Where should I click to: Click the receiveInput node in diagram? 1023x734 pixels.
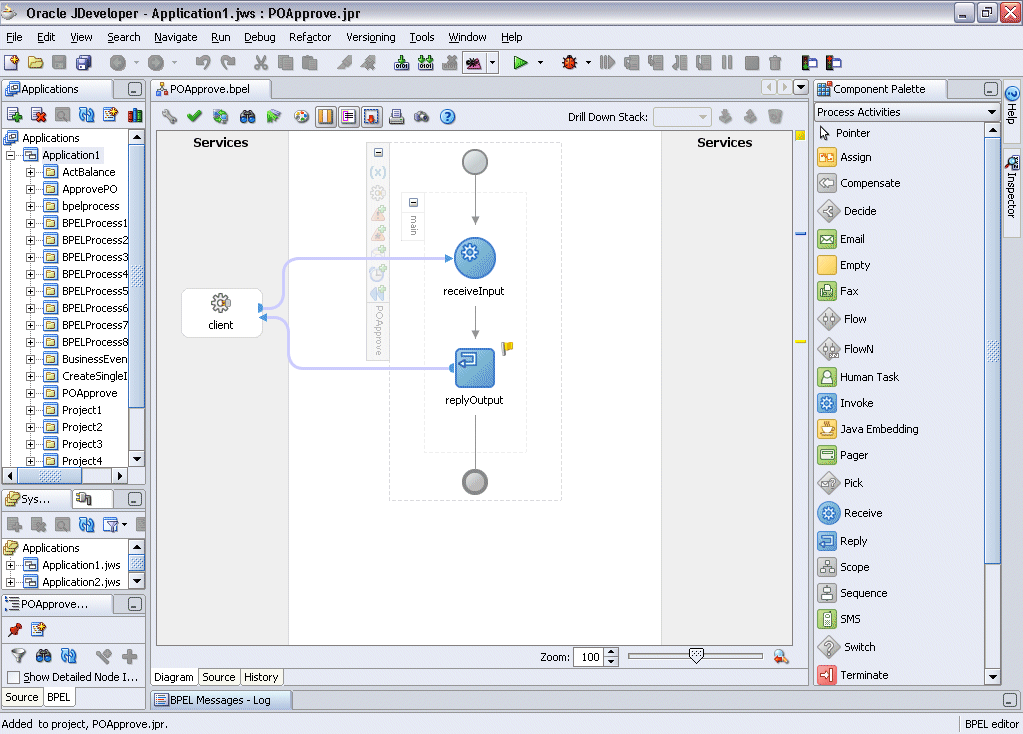[475, 257]
